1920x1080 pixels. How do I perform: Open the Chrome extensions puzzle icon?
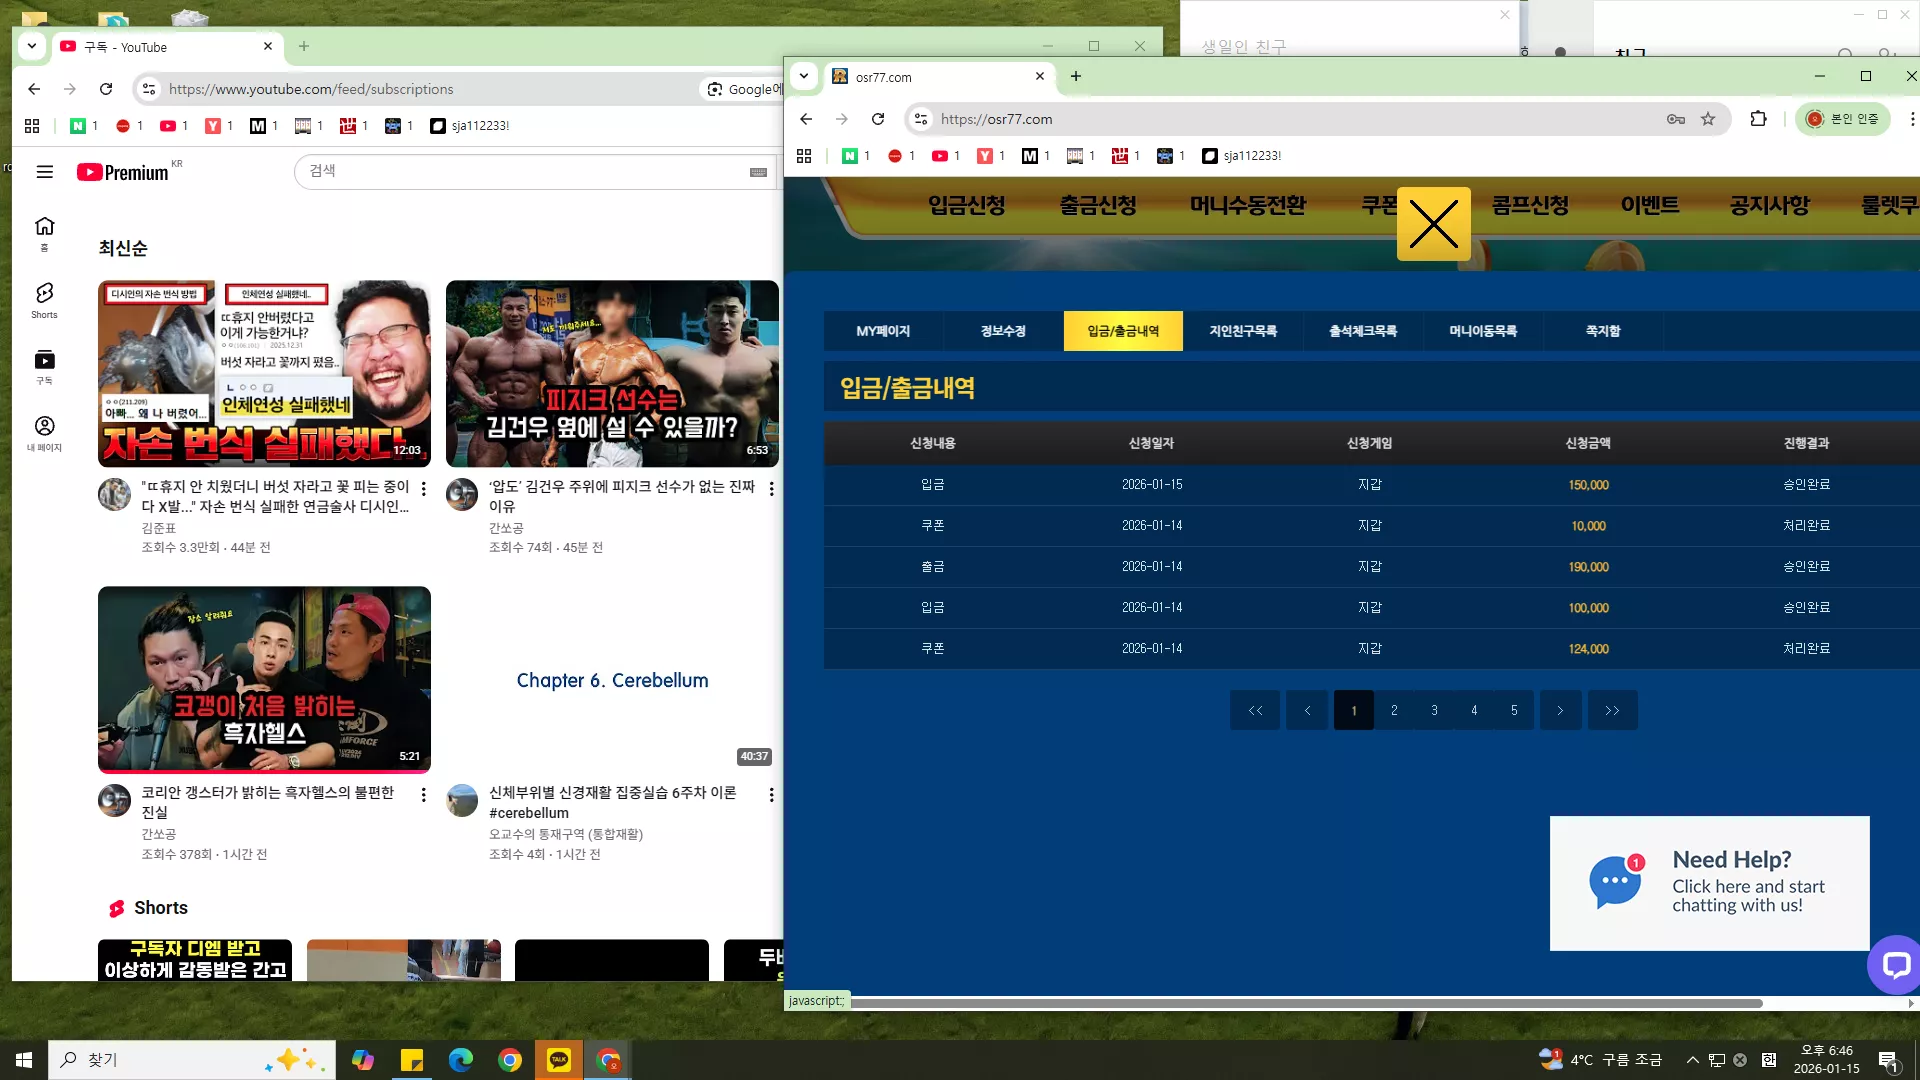pyautogui.click(x=1758, y=119)
